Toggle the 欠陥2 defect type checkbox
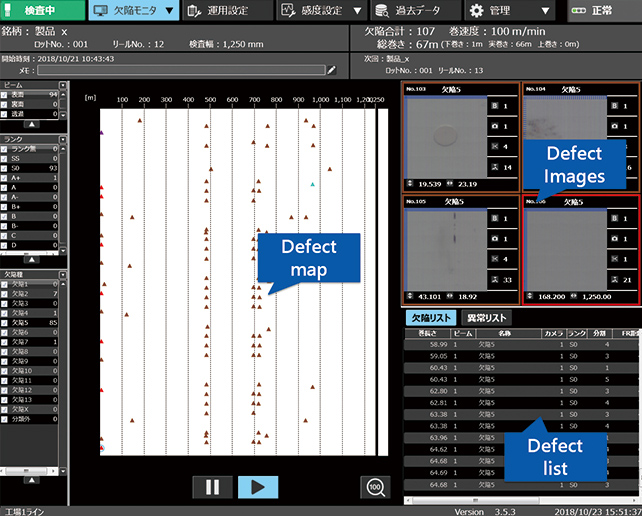The height and width of the screenshot is (516, 642). 4,294
